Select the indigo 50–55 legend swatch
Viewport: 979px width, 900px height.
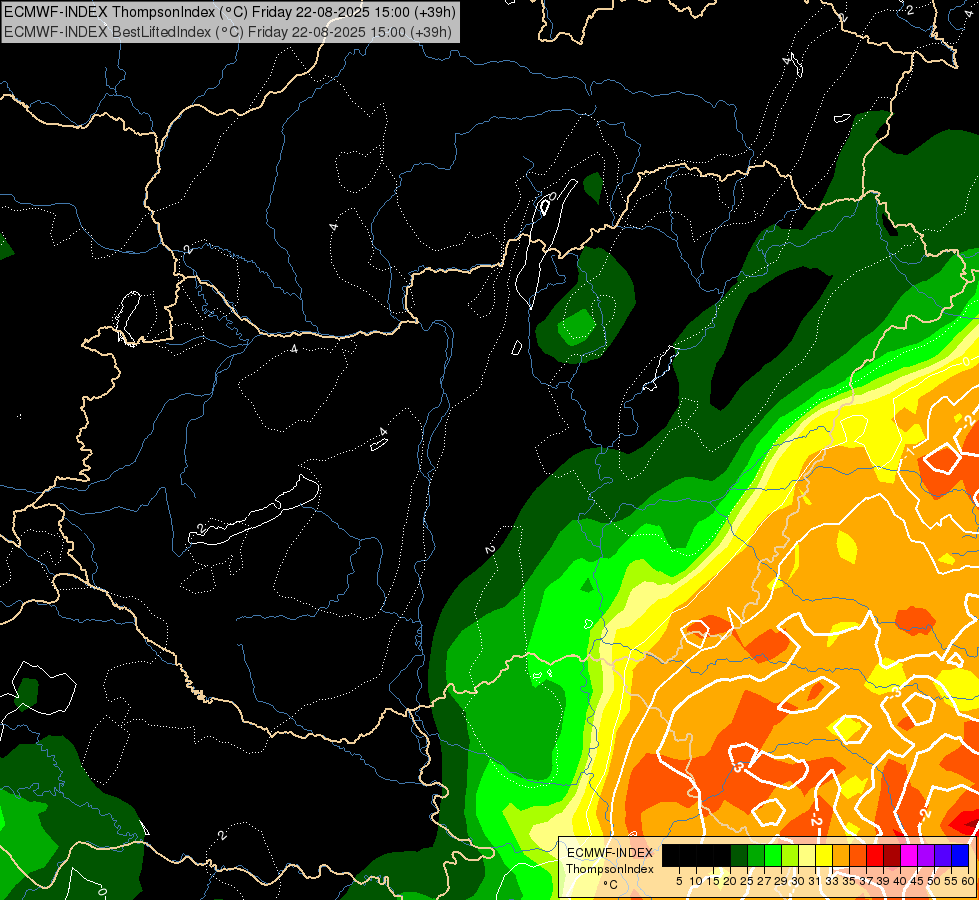(x=943, y=855)
